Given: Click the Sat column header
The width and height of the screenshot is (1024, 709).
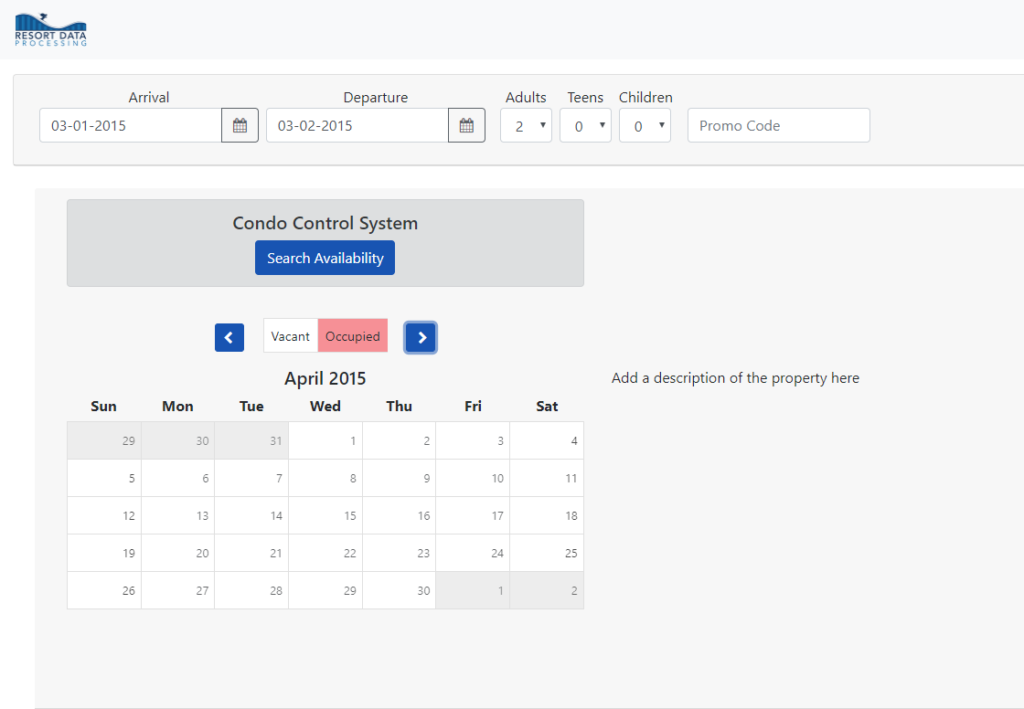Looking at the screenshot, I should [x=547, y=406].
